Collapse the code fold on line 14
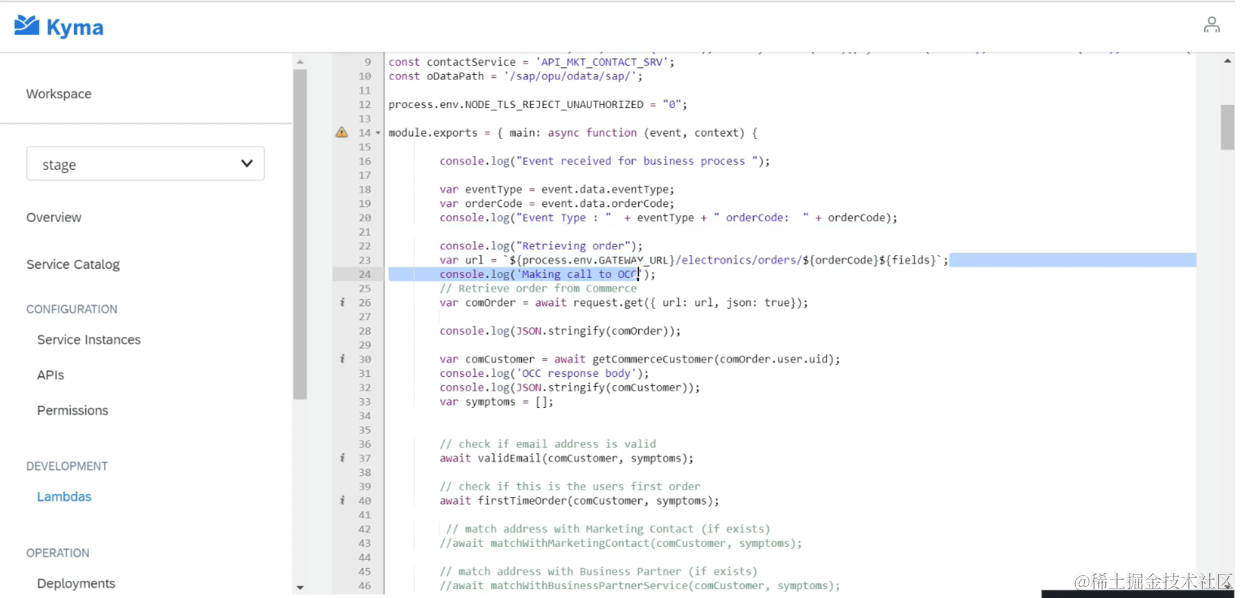The width and height of the screenshot is (1240, 598). tap(378, 133)
